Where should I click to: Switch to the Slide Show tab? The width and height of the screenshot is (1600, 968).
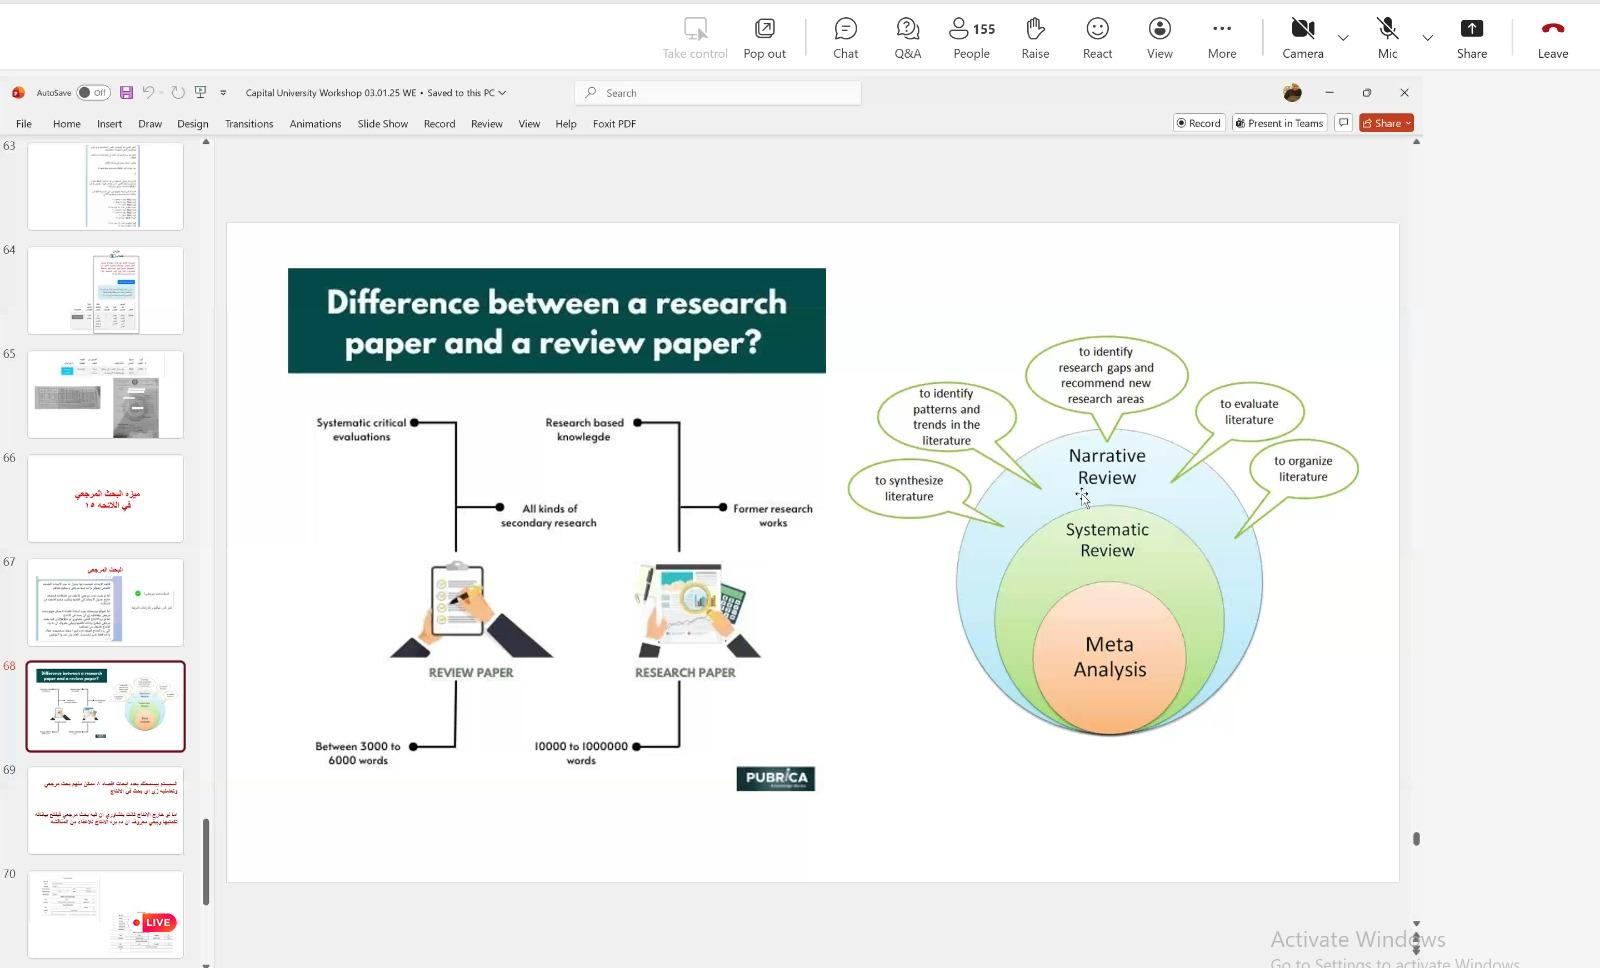click(x=382, y=124)
